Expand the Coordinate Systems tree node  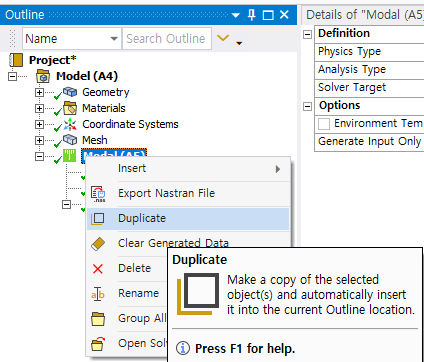(x=39, y=124)
